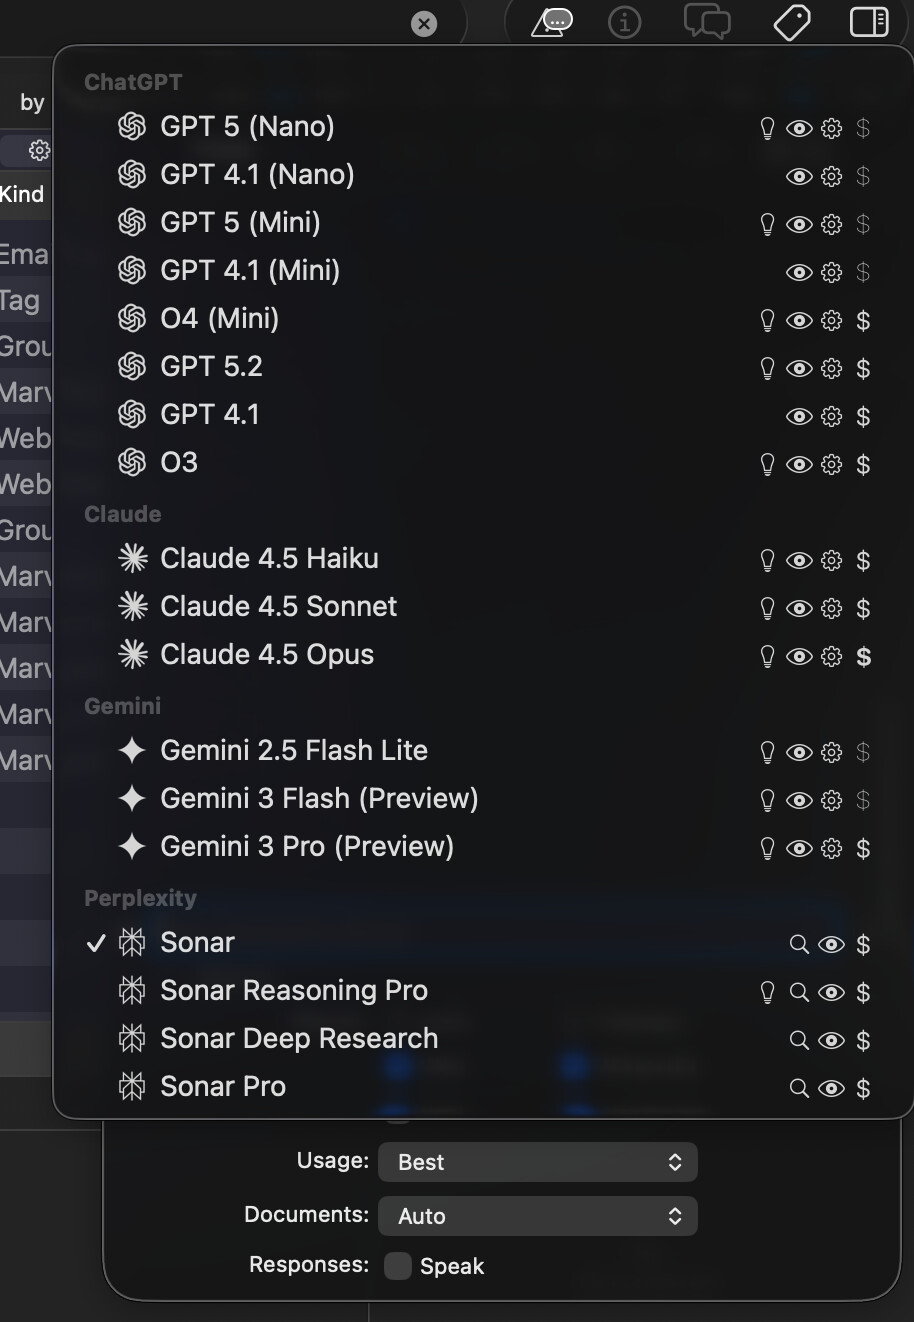This screenshot has height=1322, width=914.
Task: Enable the Speak responses checkbox
Action: 398,1266
